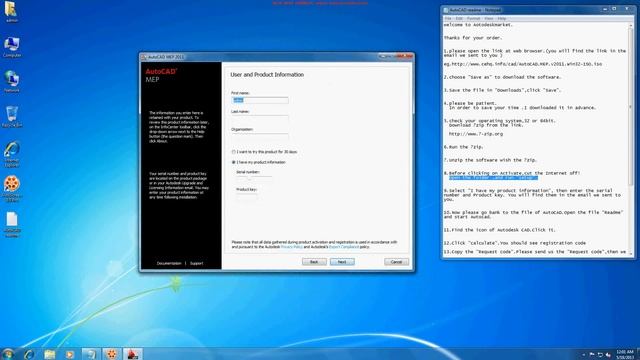Open Windows Explorer folder in taskbar
The height and width of the screenshot is (360, 640).
(49, 354)
